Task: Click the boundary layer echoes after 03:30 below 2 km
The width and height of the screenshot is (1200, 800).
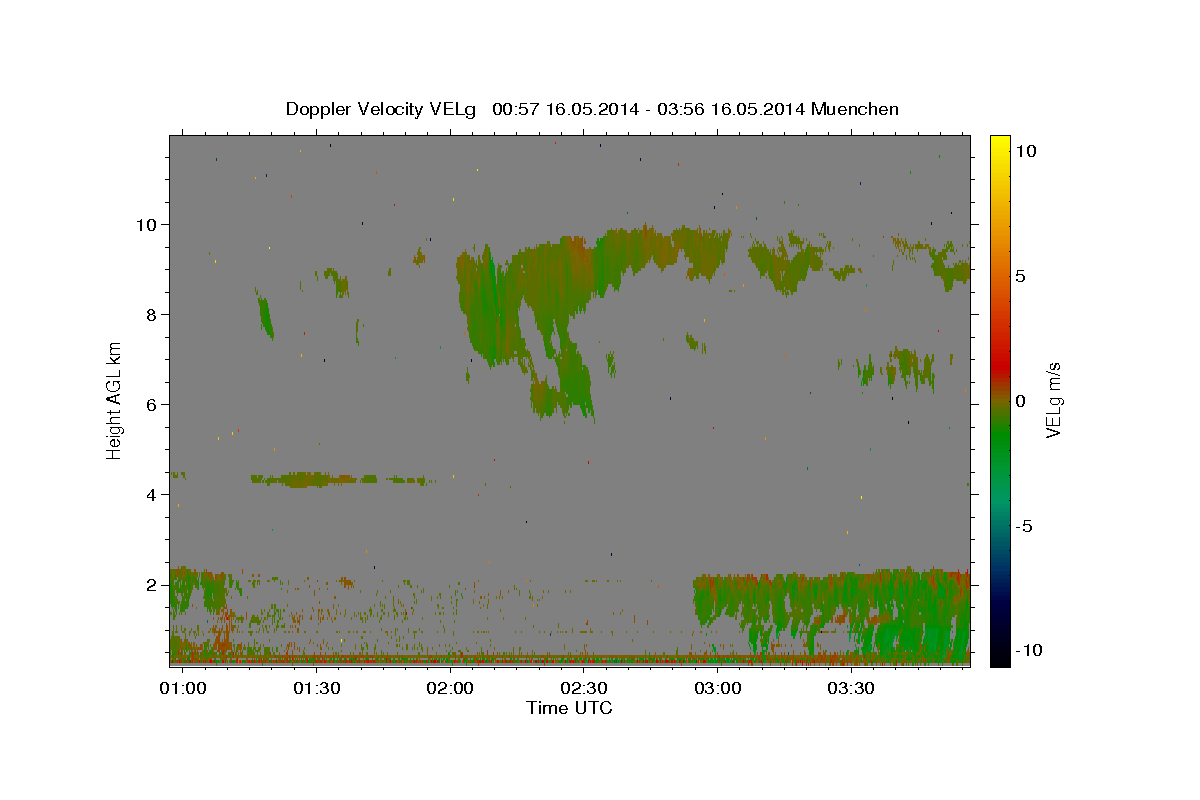Action: point(910,615)
